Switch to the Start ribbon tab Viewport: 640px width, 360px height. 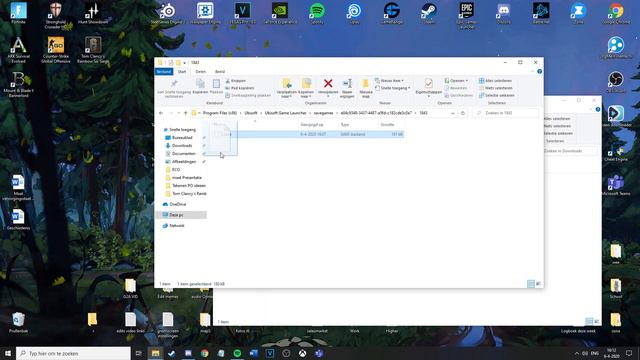(x=182, y=71)
